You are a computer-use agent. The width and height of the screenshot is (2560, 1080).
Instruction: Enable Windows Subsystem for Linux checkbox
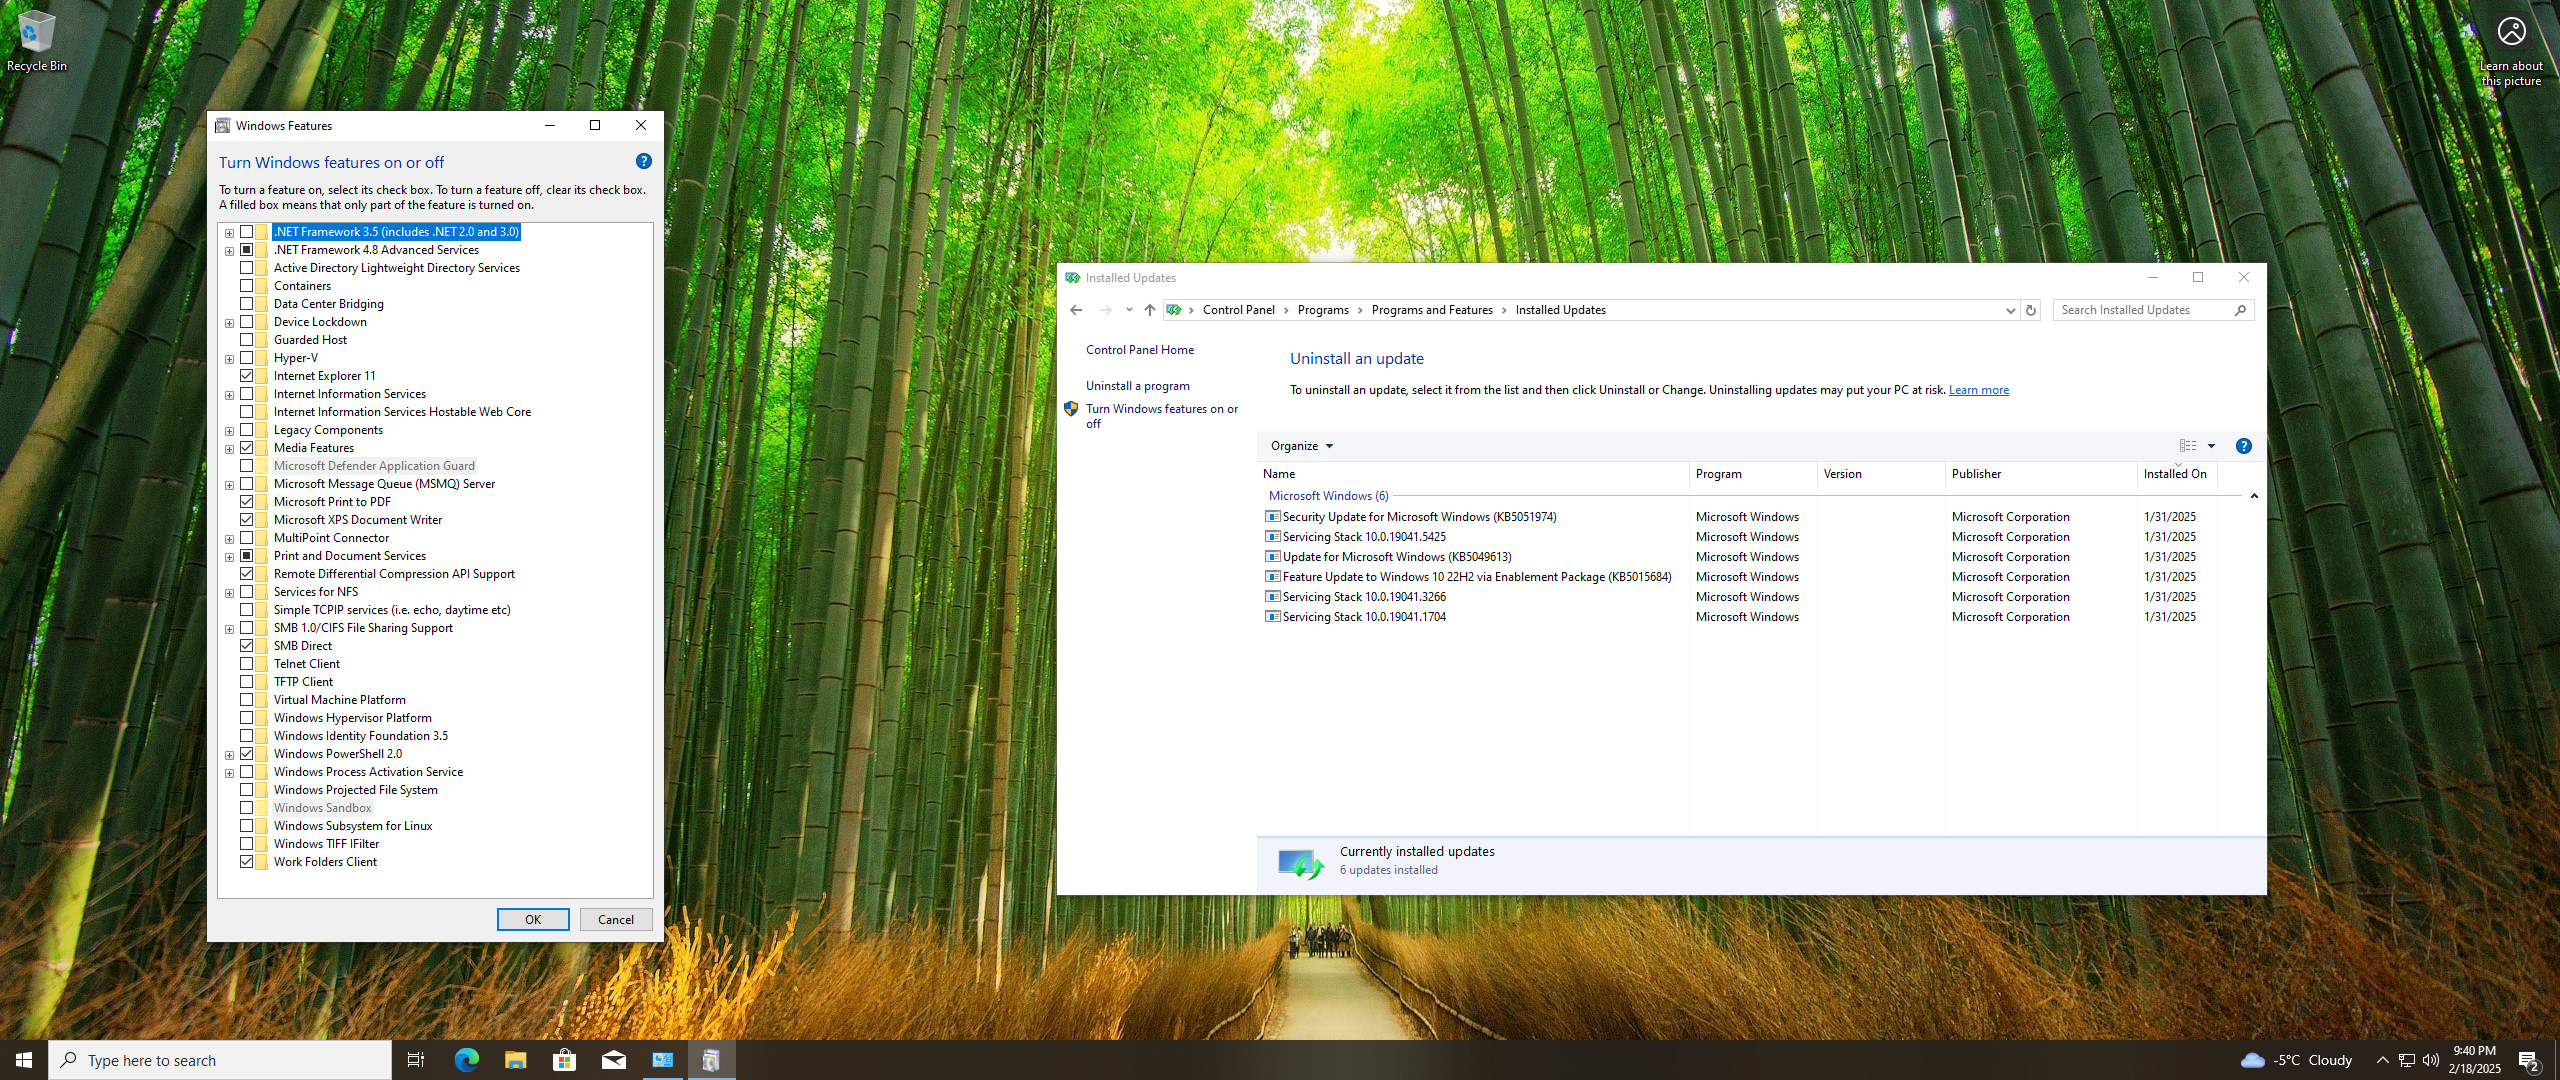[246, 826]
